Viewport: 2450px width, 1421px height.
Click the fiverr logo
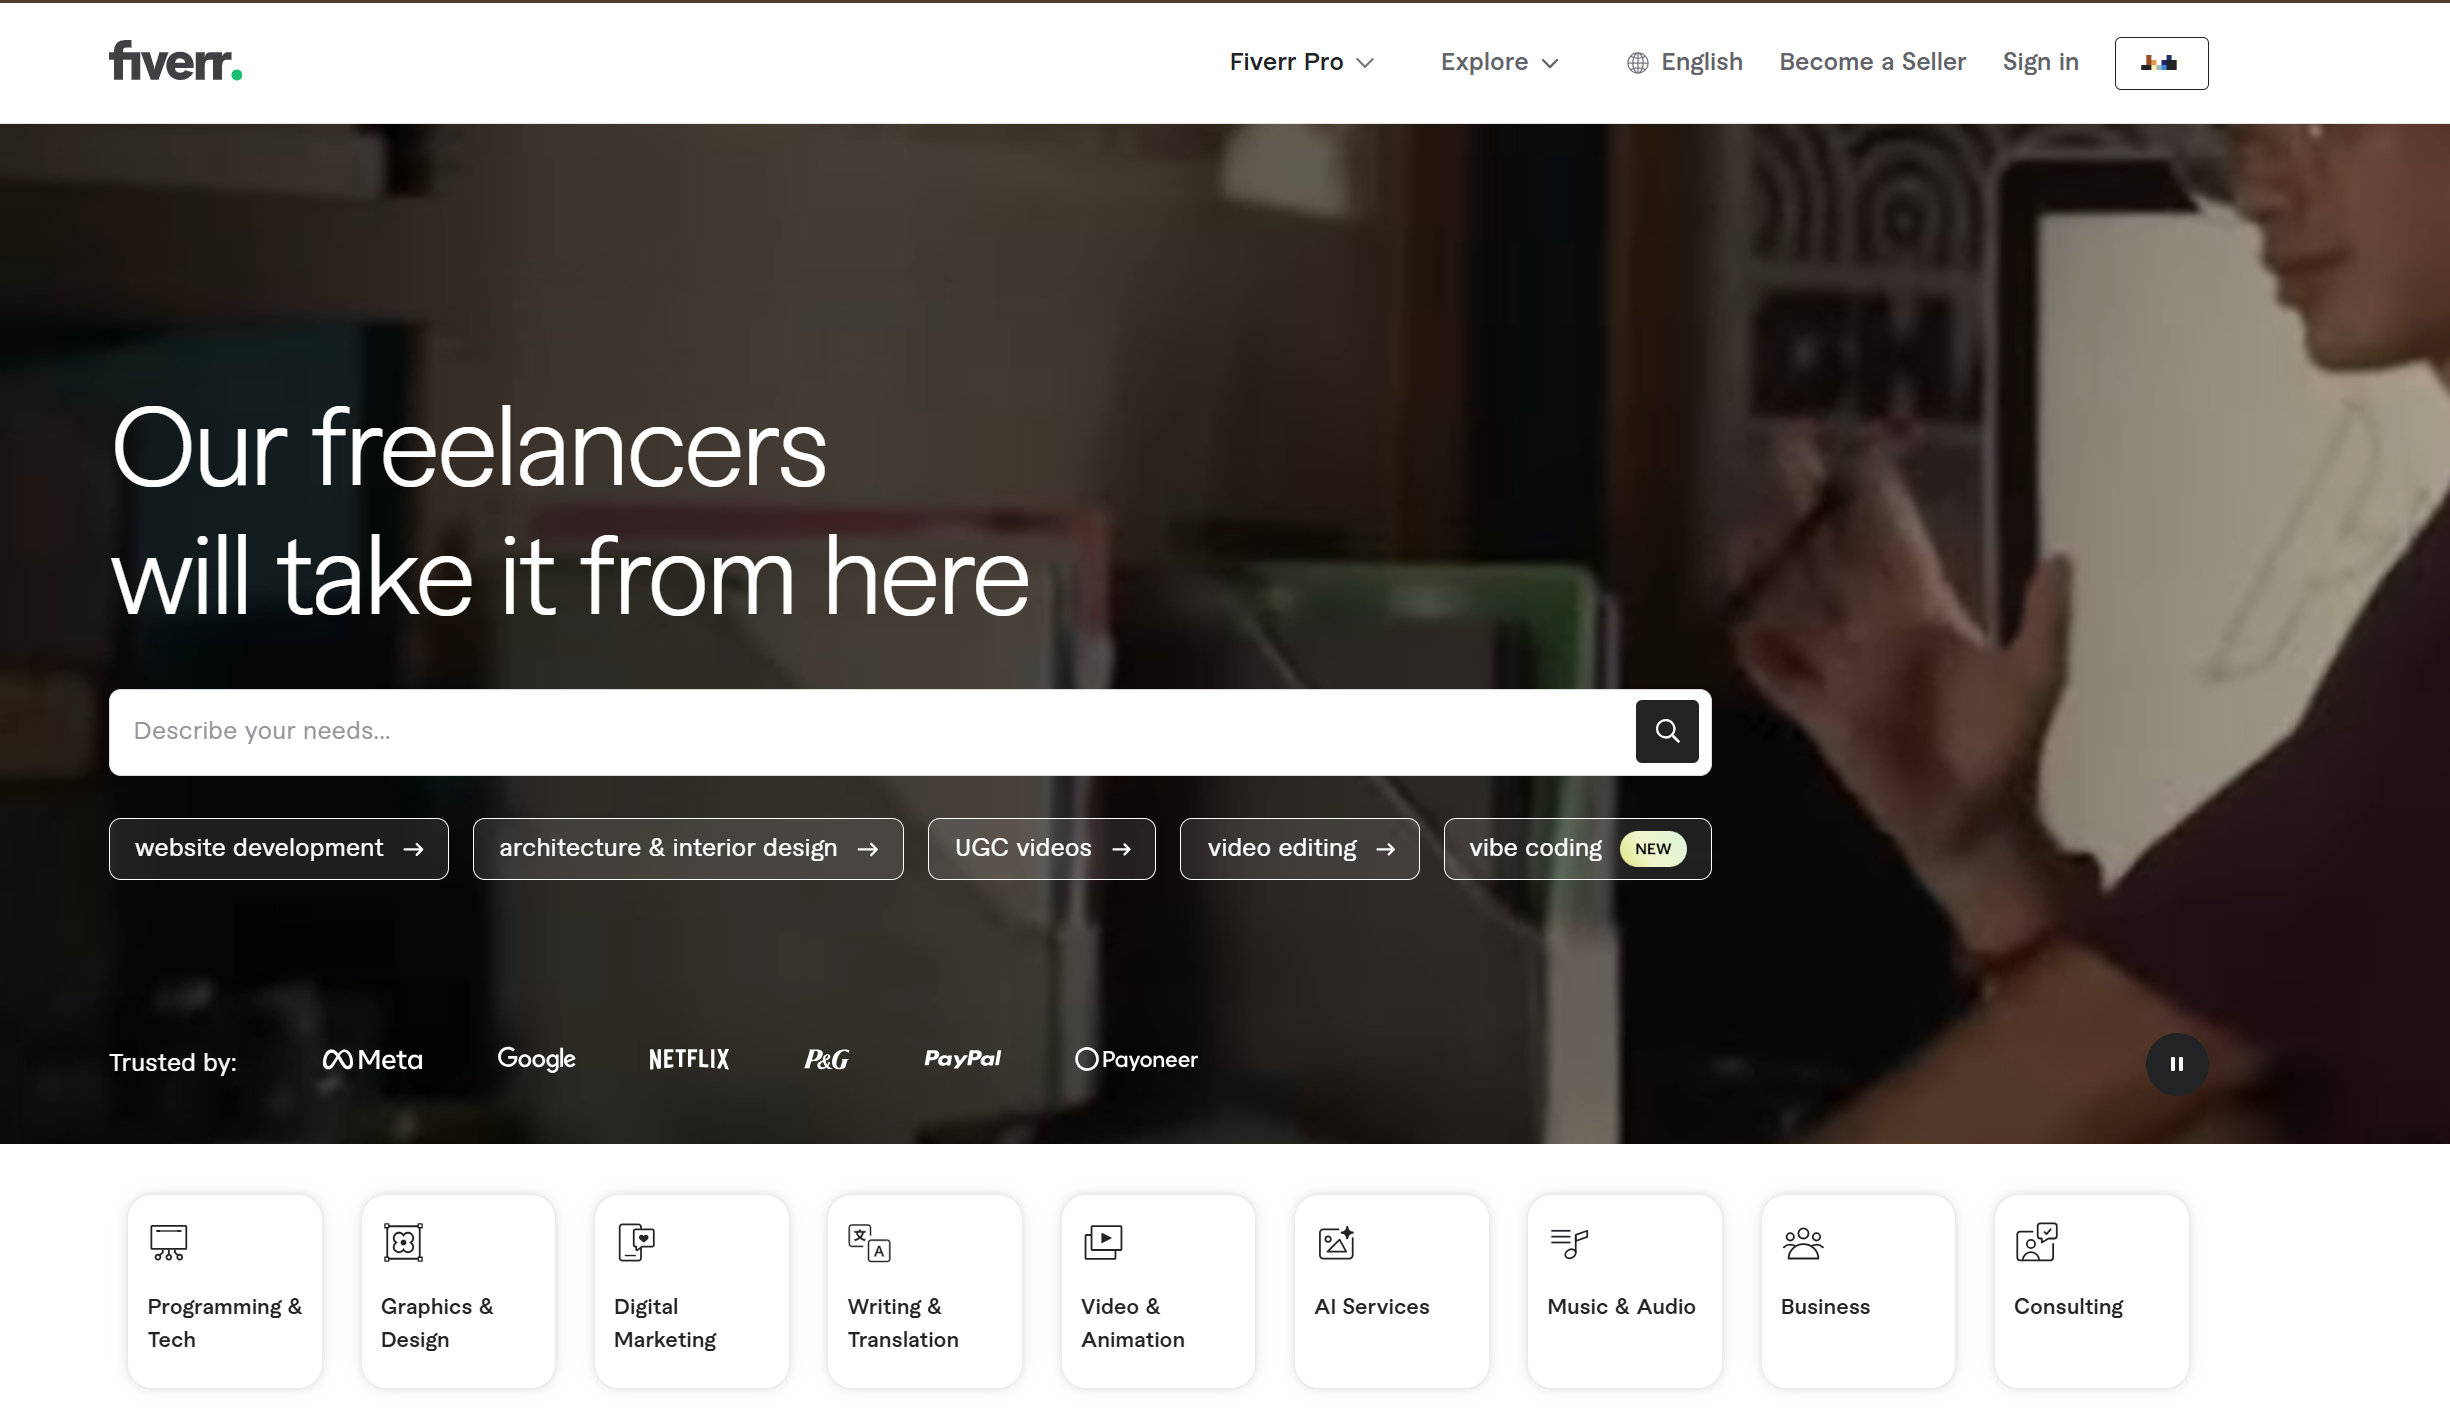coord(174,60)
